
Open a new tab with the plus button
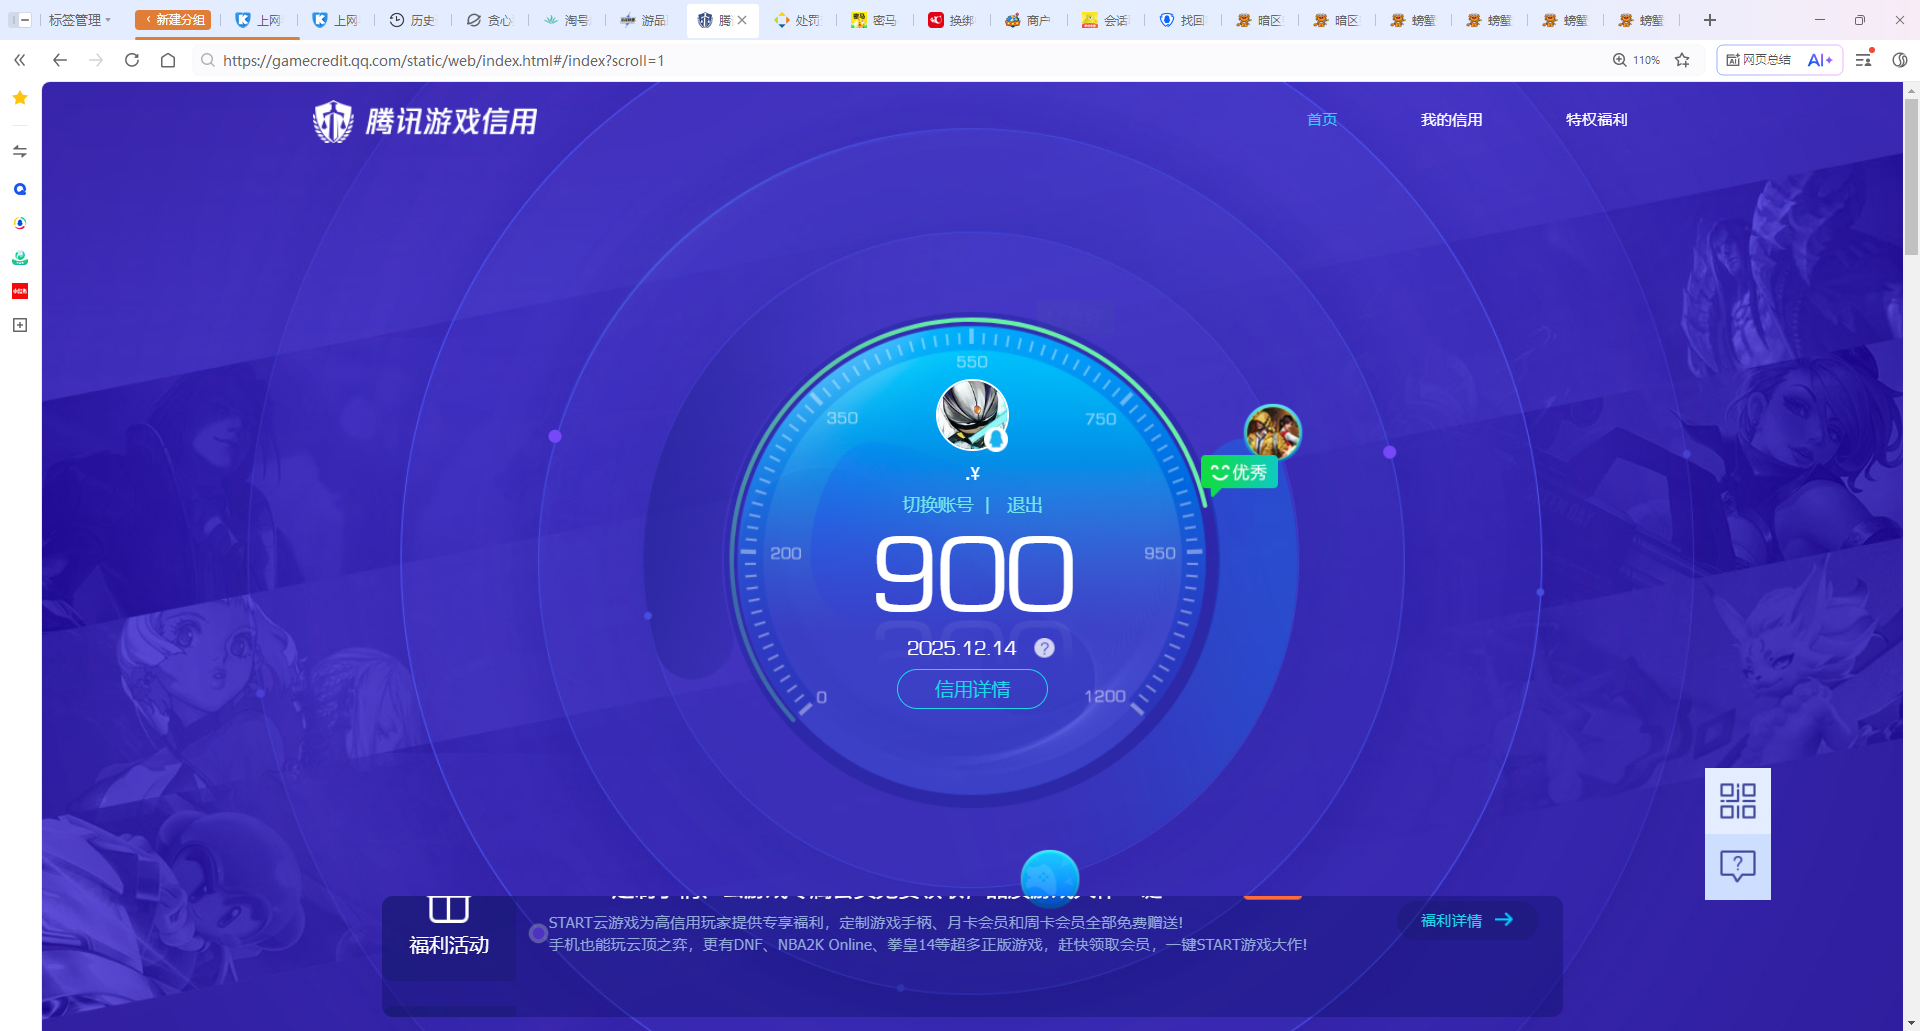pos(1709,20)
